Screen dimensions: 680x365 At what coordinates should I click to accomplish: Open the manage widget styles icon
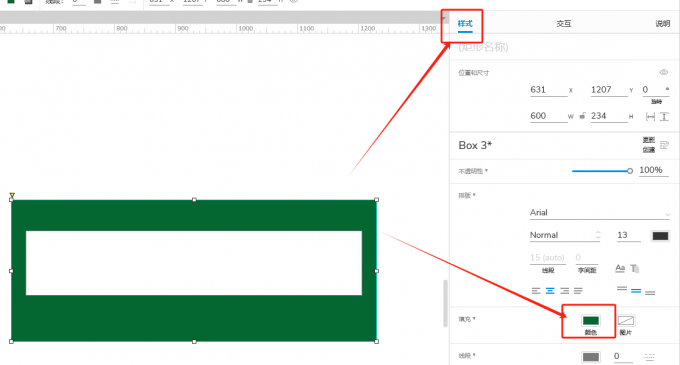coord(664,145)
